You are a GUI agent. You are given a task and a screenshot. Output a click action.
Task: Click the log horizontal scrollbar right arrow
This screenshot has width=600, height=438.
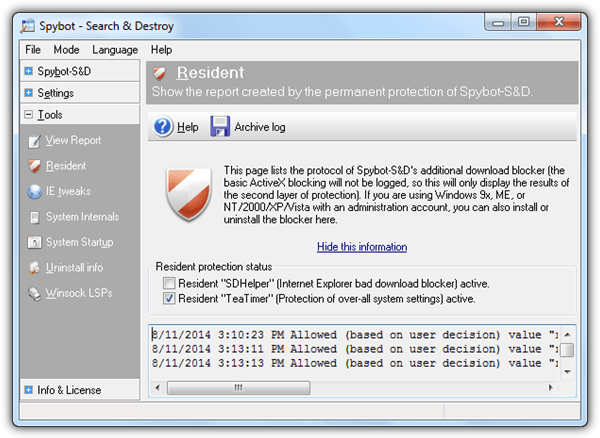tap(551, 388)
